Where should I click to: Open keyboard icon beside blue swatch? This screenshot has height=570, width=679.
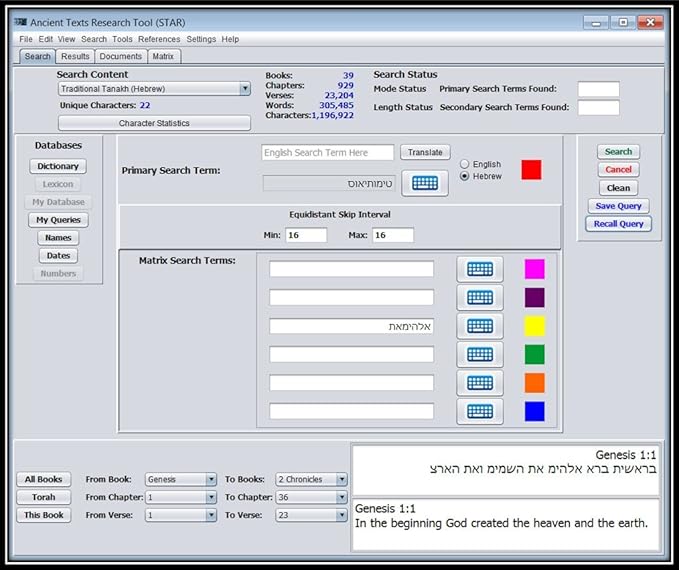(x=479, y=411)
